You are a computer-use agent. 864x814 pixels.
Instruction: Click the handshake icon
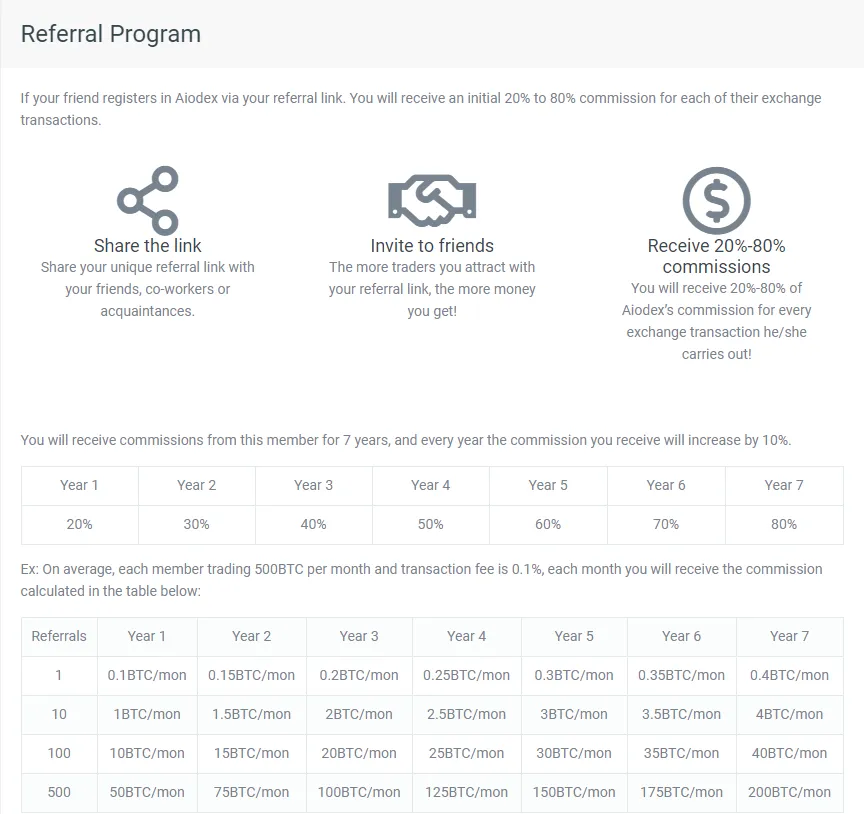[x=432, y=201]
